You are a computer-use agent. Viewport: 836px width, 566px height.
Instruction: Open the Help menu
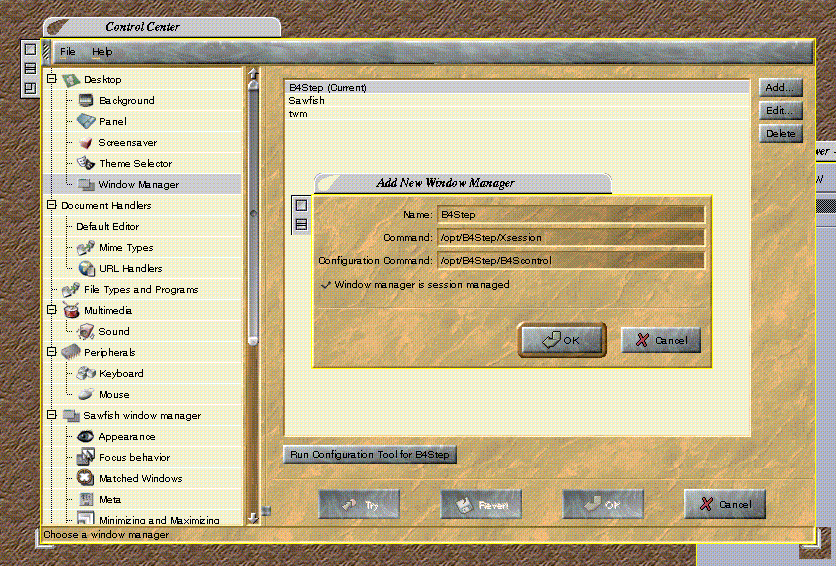tap(102, 51)
